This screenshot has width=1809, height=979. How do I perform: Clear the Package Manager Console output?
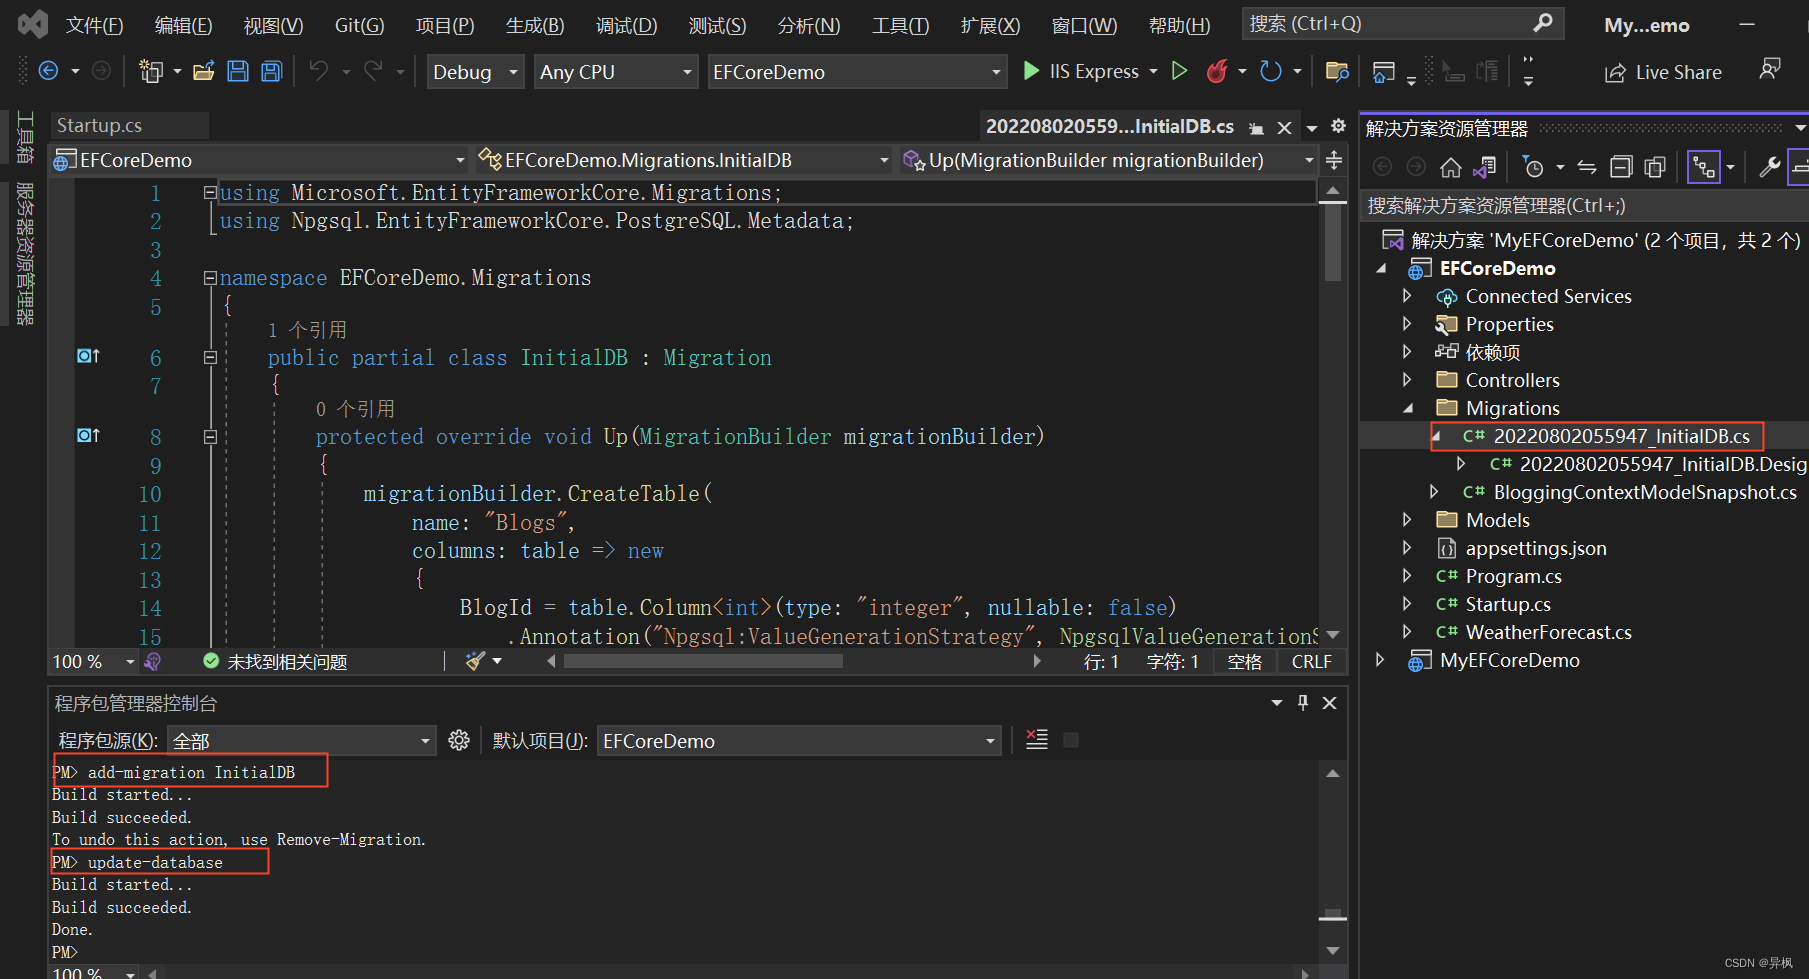click(x=1037, y=740)
